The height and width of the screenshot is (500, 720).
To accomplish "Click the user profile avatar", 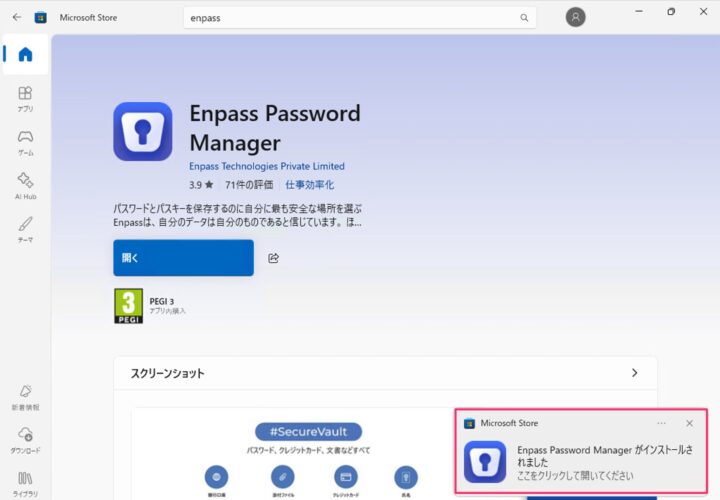I will coord(575,17).
